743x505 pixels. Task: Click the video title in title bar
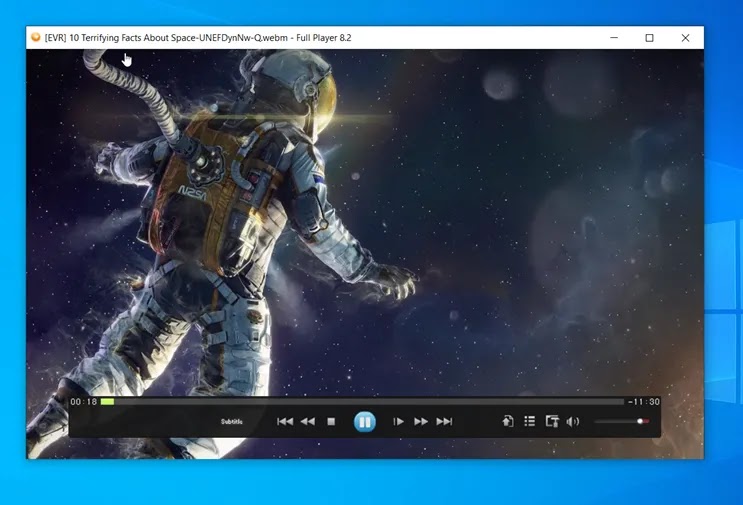point(198,37)
